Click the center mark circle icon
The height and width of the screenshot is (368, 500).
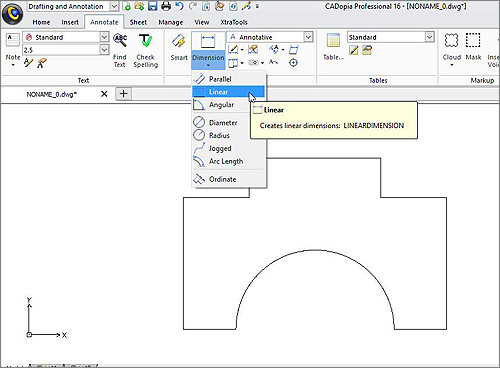click(293, 62)
